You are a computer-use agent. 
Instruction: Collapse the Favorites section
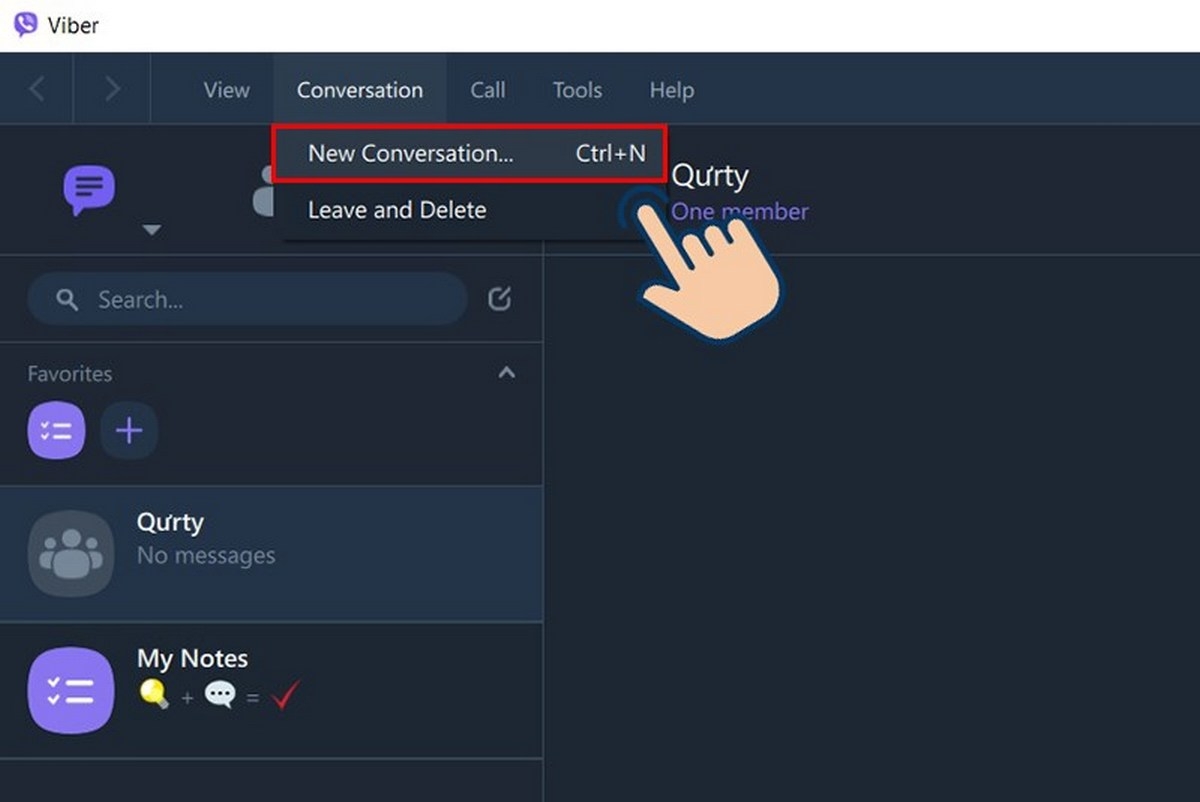pyautogui.click(x=507, y=373)
